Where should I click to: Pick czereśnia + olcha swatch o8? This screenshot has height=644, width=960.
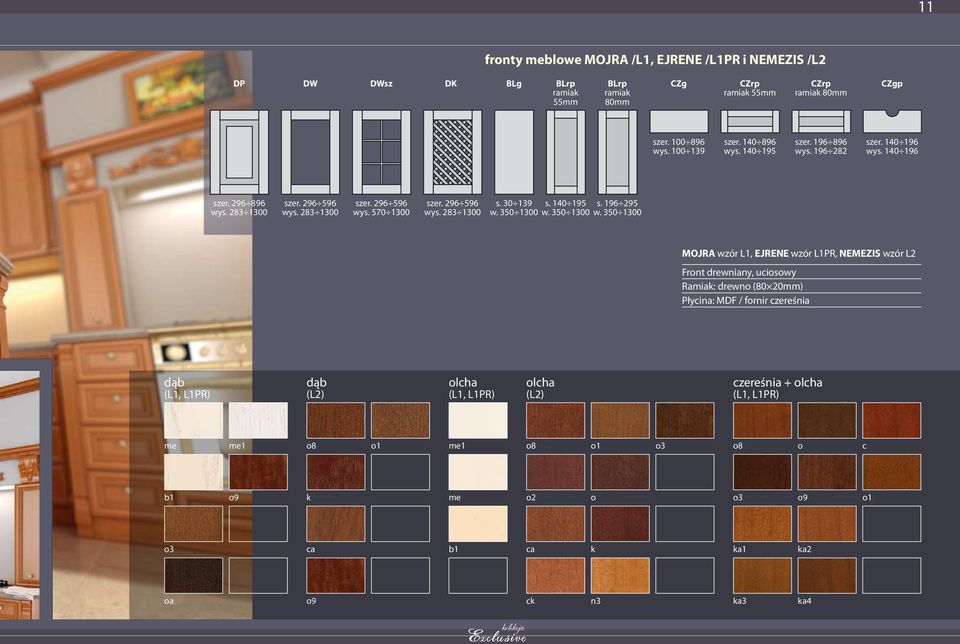(x=762, y=421)
